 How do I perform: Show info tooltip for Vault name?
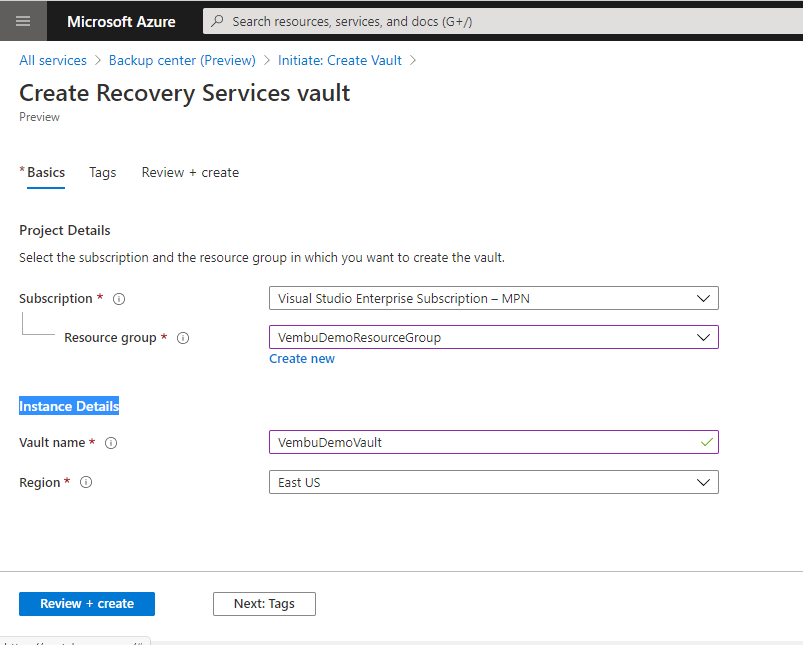(111, 443)
